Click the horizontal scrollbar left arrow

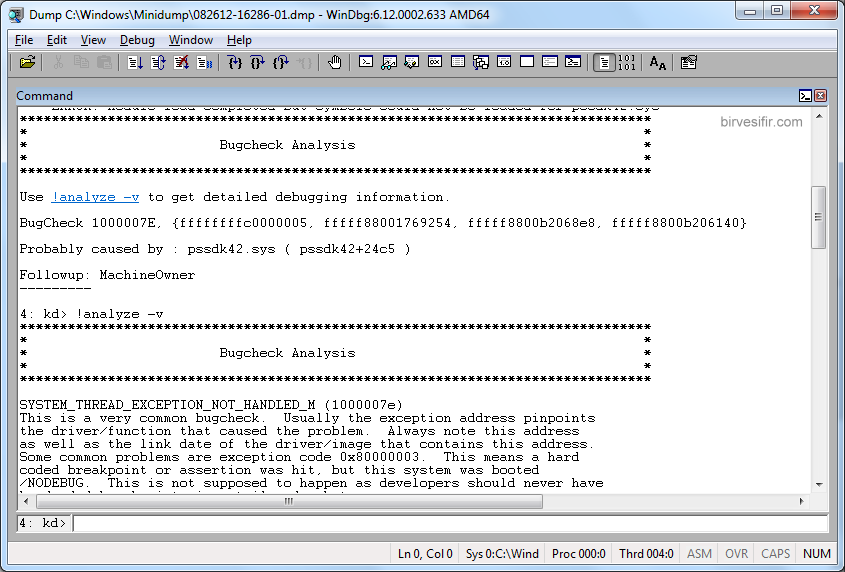(26, 501)
